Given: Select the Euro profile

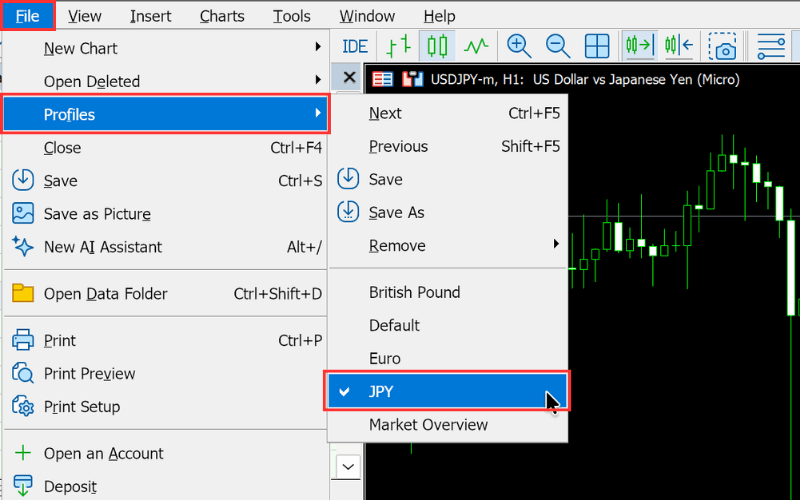Looking at the screenshot, I should 447,358.
